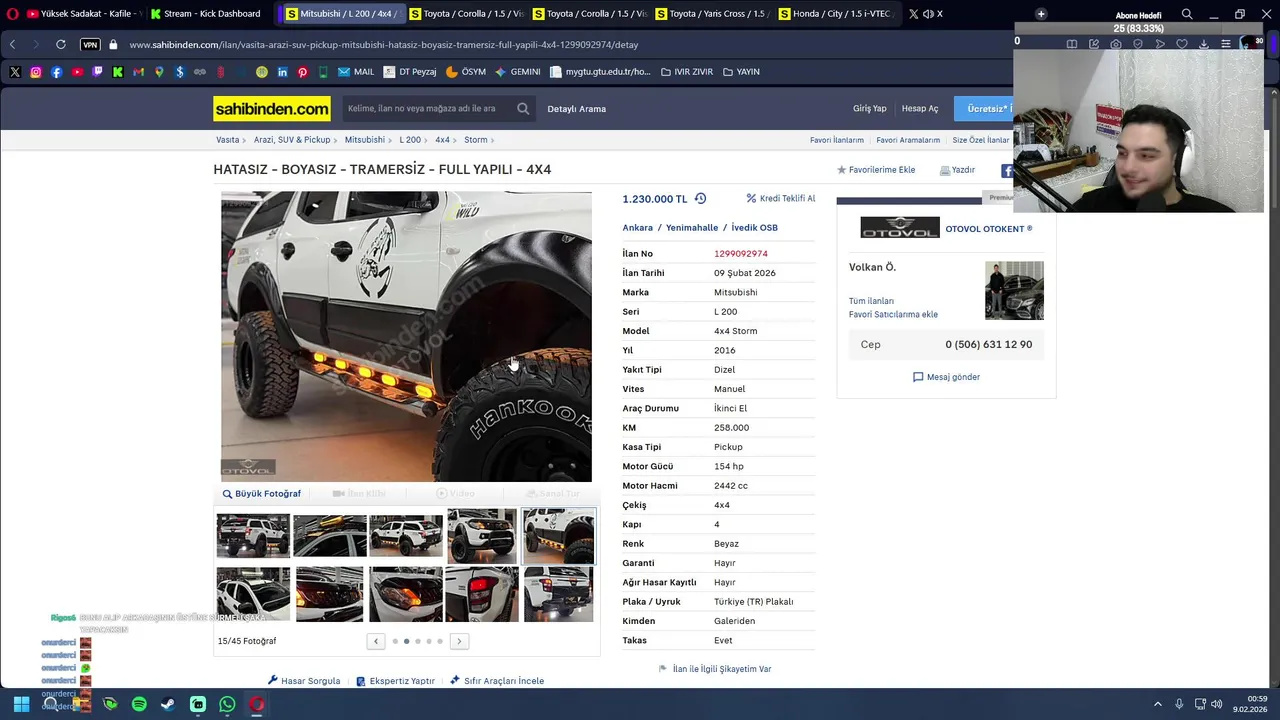The width and height of the screenshot is (1280, 720).
Task: Click Kredi Teklifi Al link
Action: 781,198
